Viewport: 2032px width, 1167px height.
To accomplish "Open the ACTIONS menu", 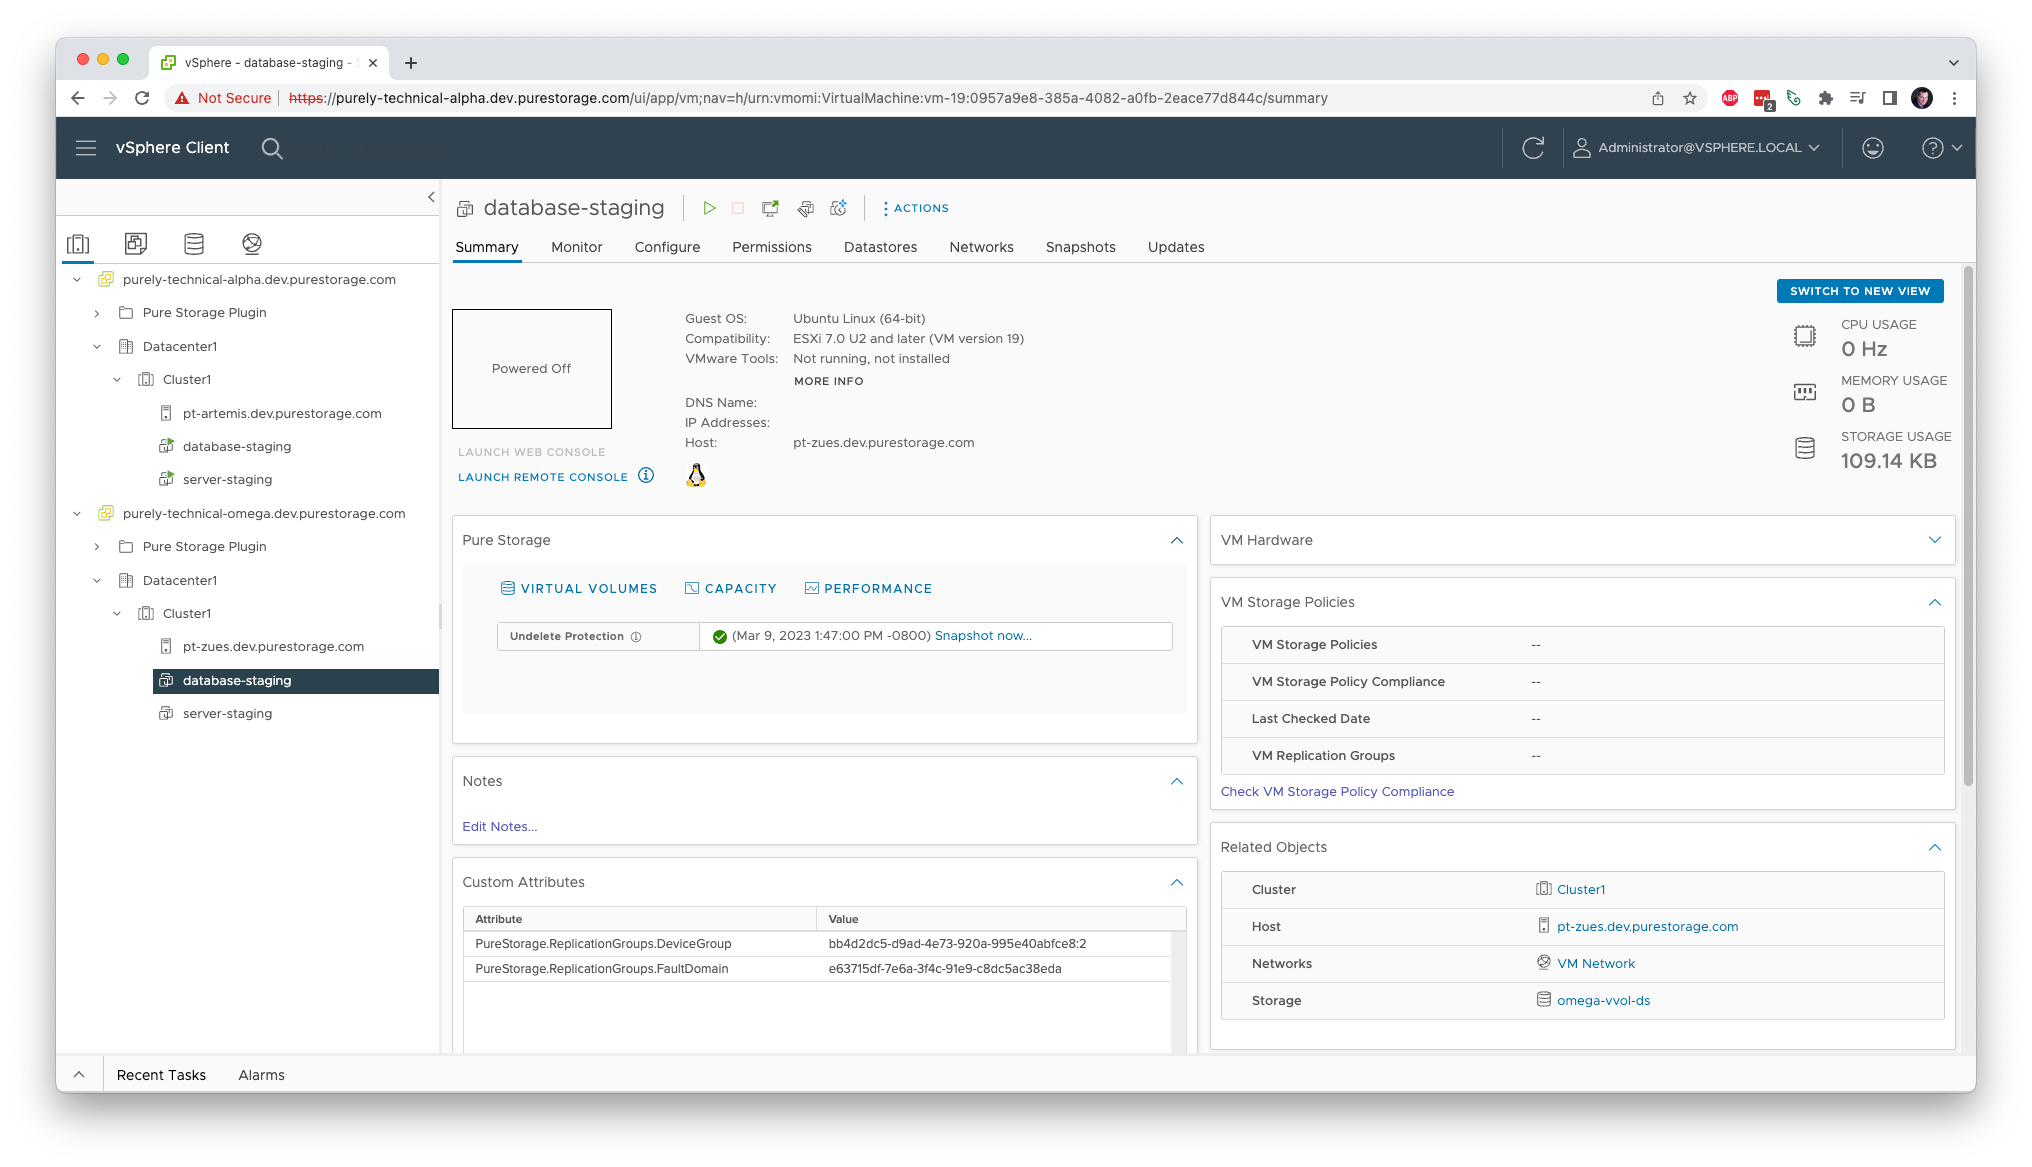I will pos(916,208).
